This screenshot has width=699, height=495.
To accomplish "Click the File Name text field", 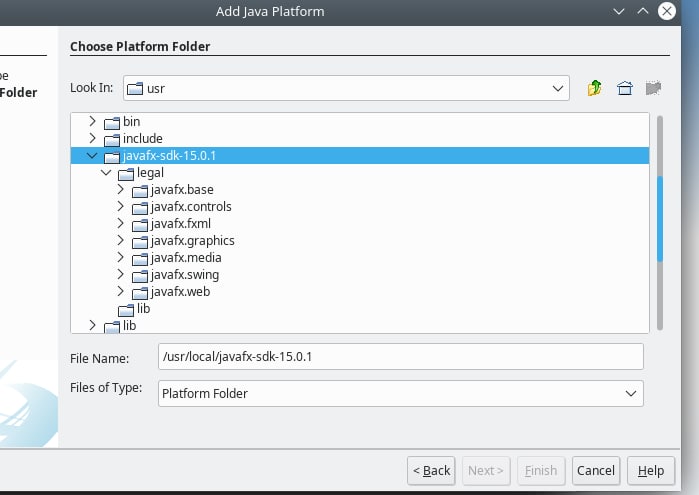I will [400, 356].
